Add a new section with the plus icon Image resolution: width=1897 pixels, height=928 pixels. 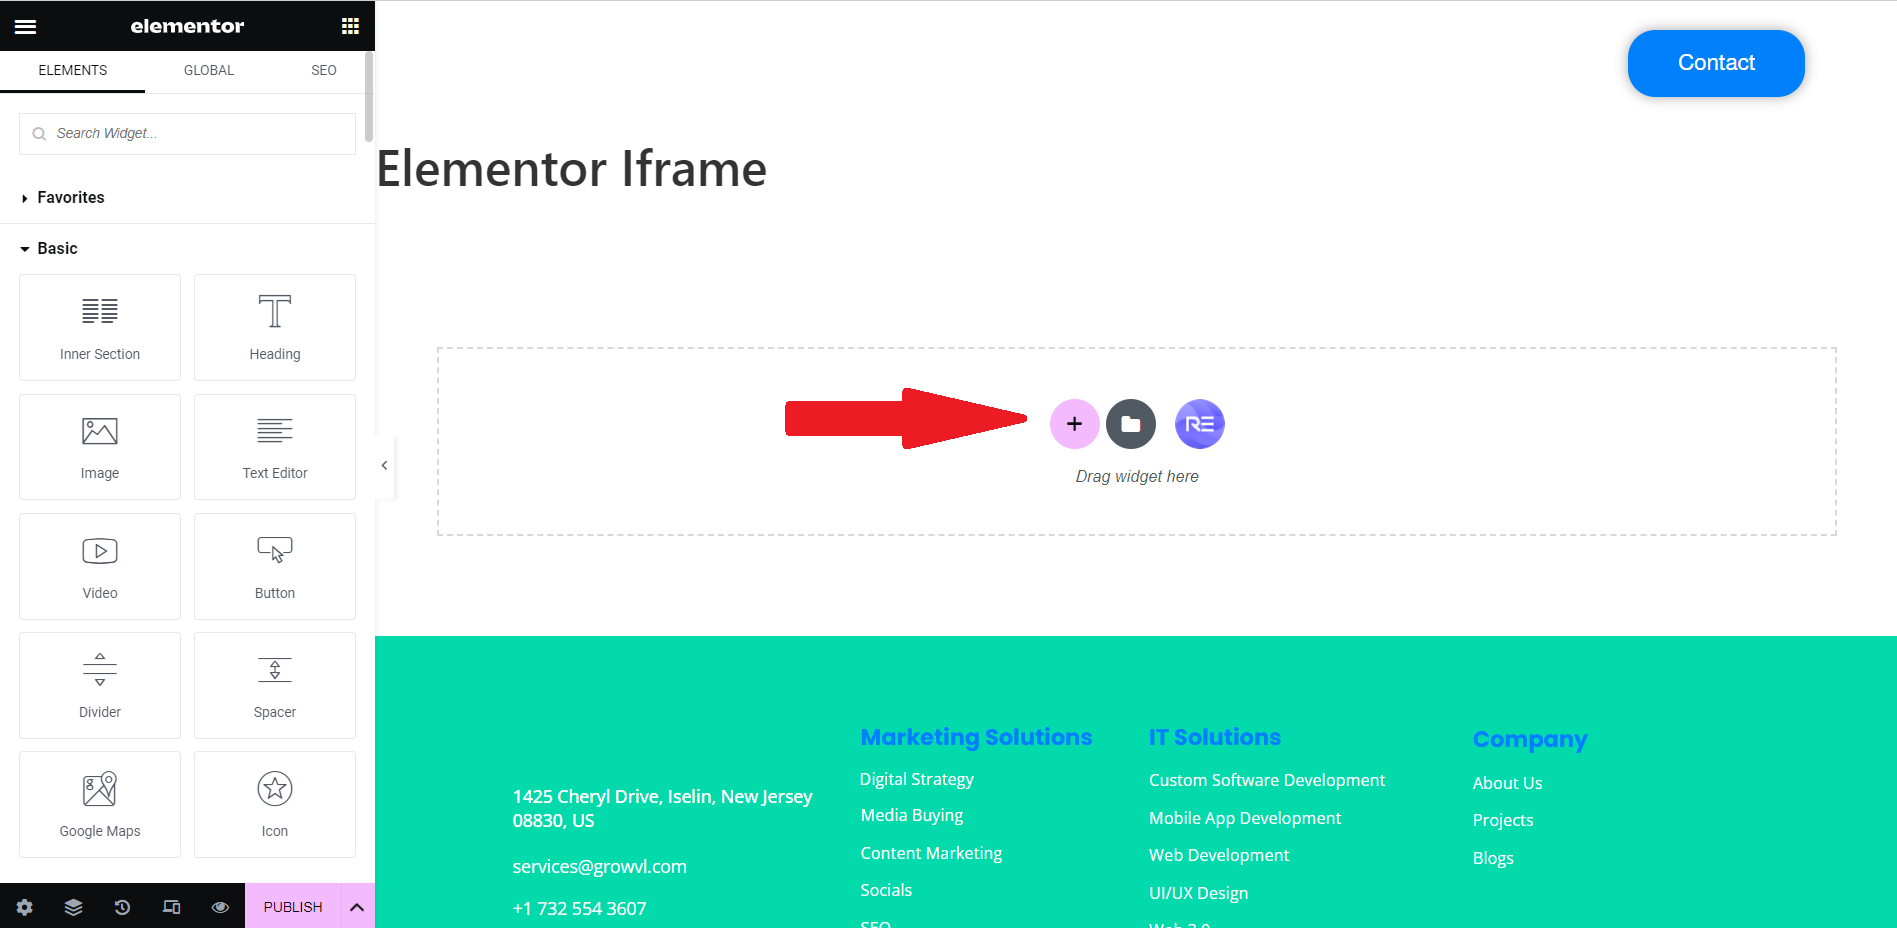(x=1074, y=423)
